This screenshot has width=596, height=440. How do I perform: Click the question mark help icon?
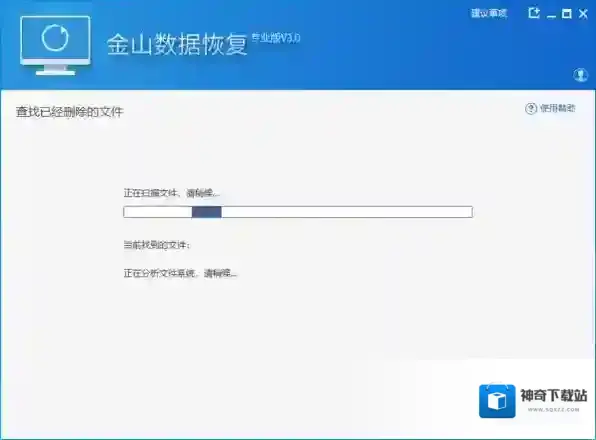pos(531,109)
